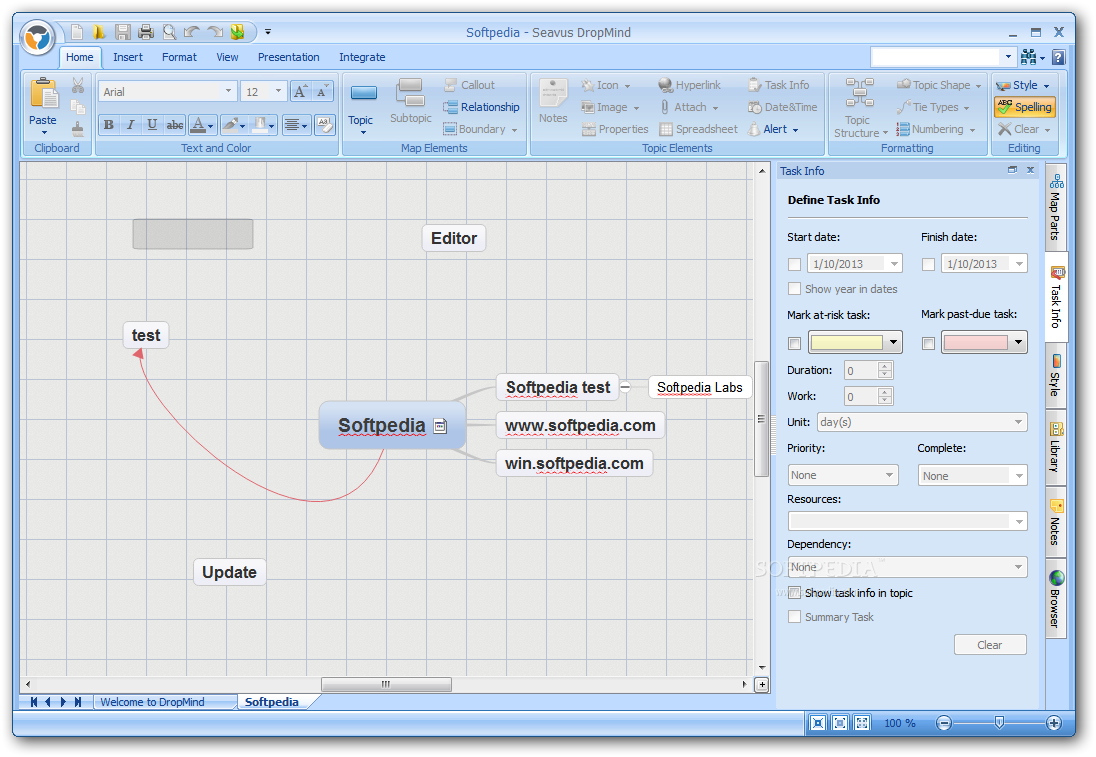
Task: Enable the Finish date checkbox
Action: [928, 264]
